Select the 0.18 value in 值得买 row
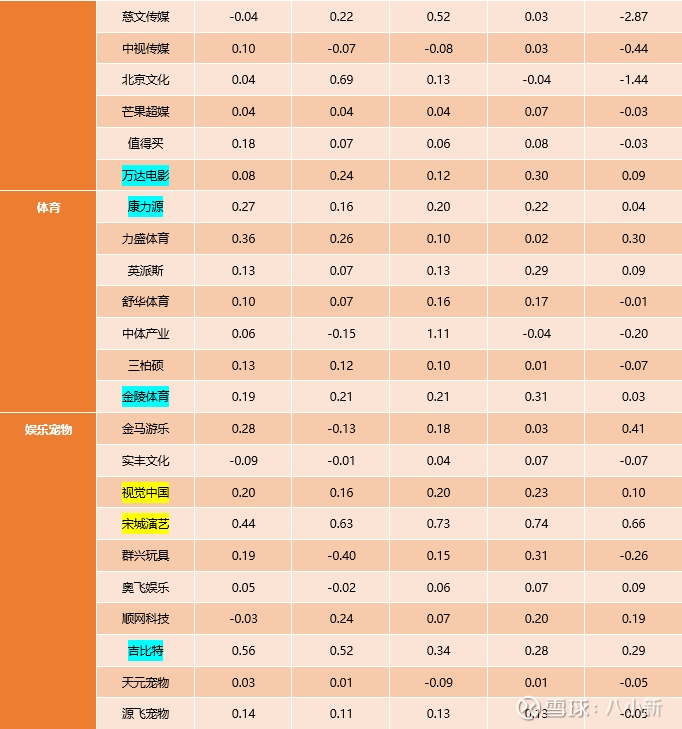 [244, 144]
